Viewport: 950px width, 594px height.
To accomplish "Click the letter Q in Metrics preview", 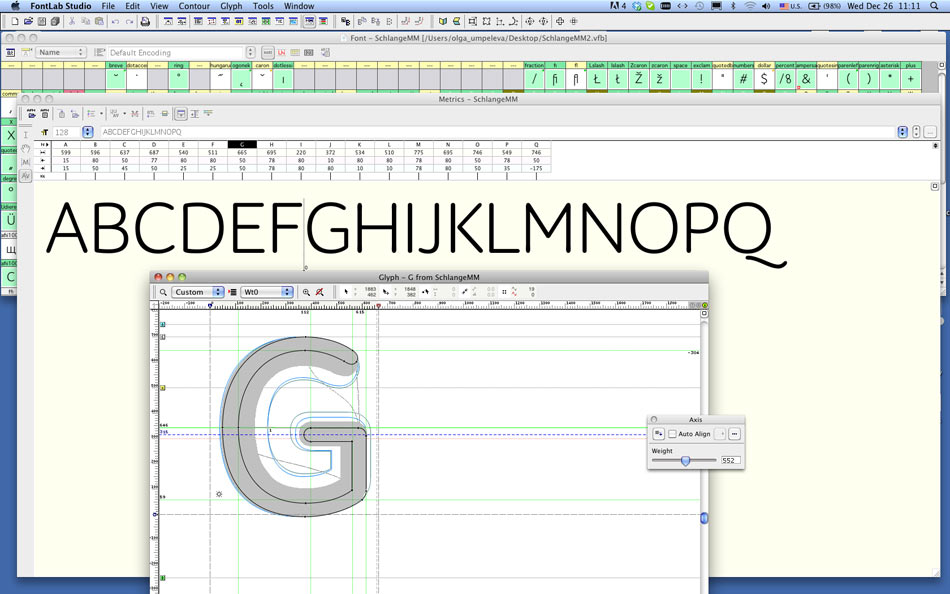I will tap(755, 233).
